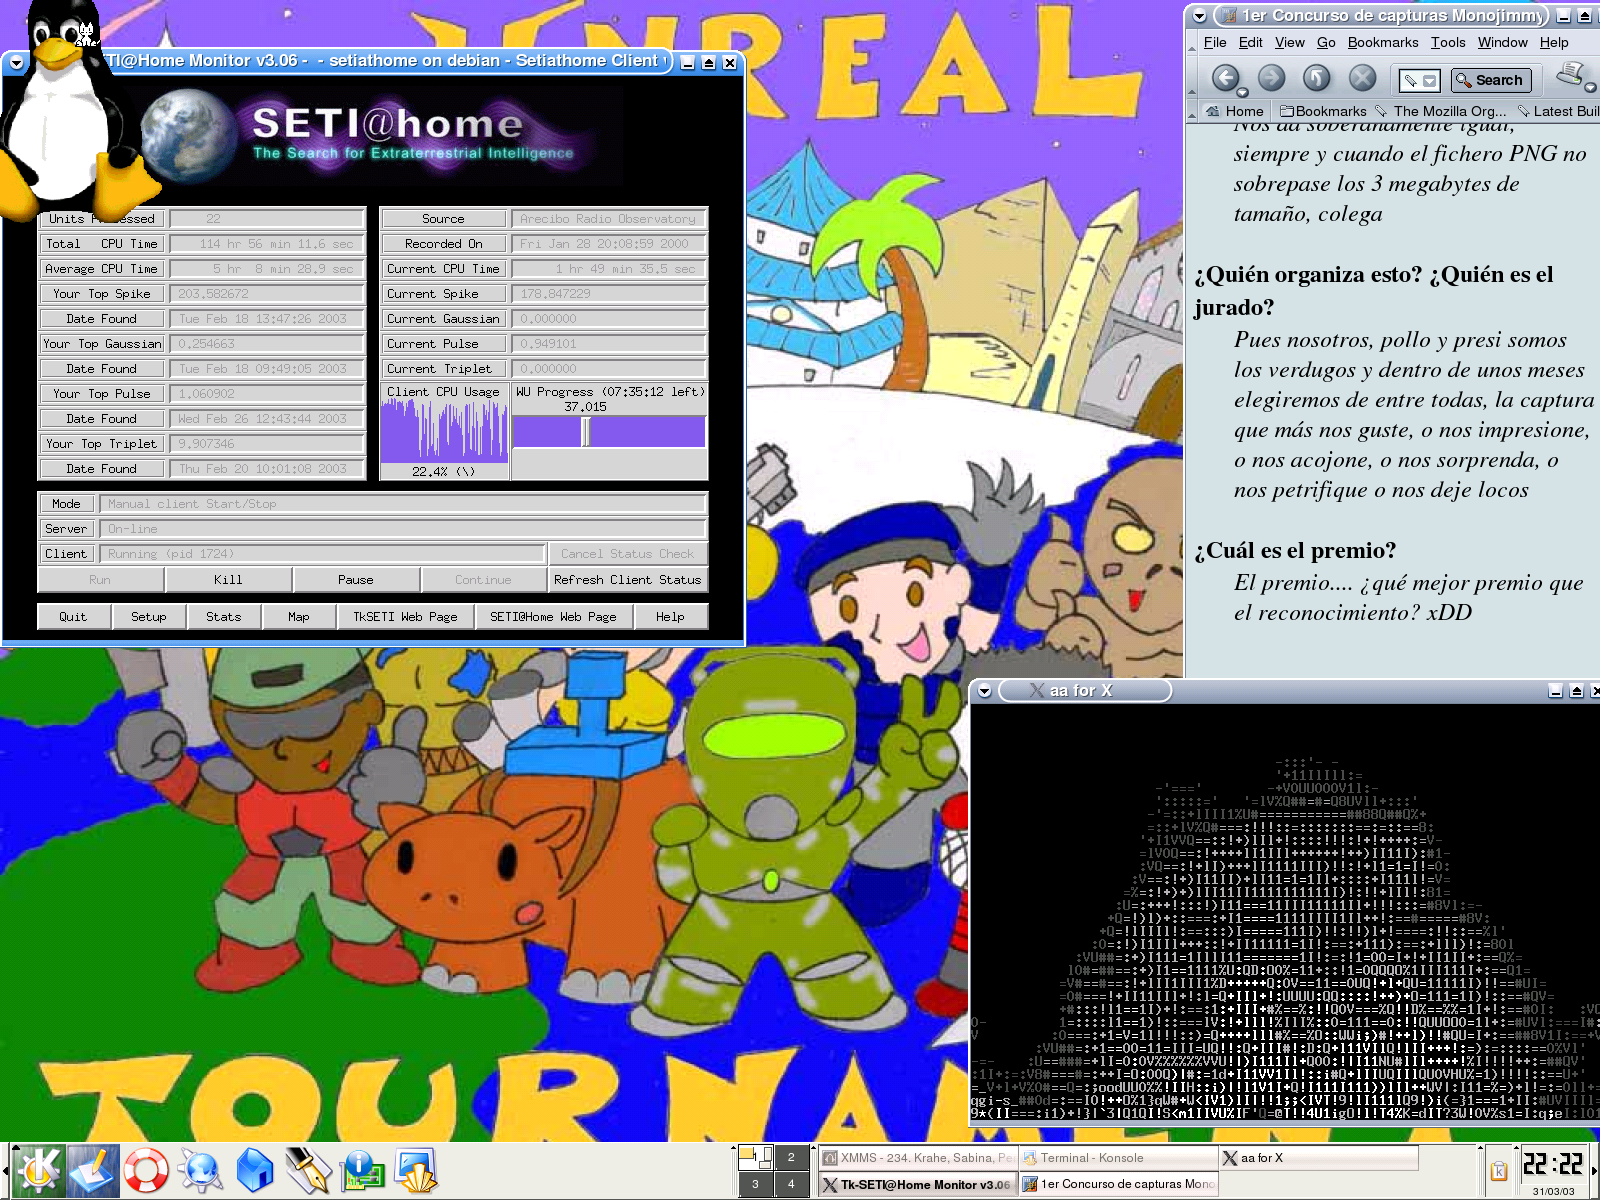Image resolution: width=1600 pixels, height=1200 pixels.
Task: Click Kill in SETI@Home Monitor
Action: click(228, 580)
